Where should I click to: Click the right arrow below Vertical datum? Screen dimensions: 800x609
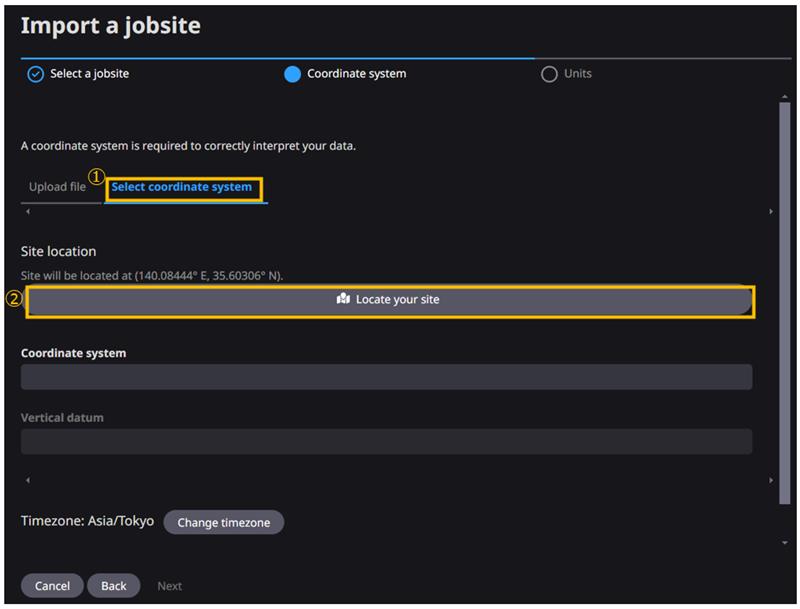tap(770, 480)
